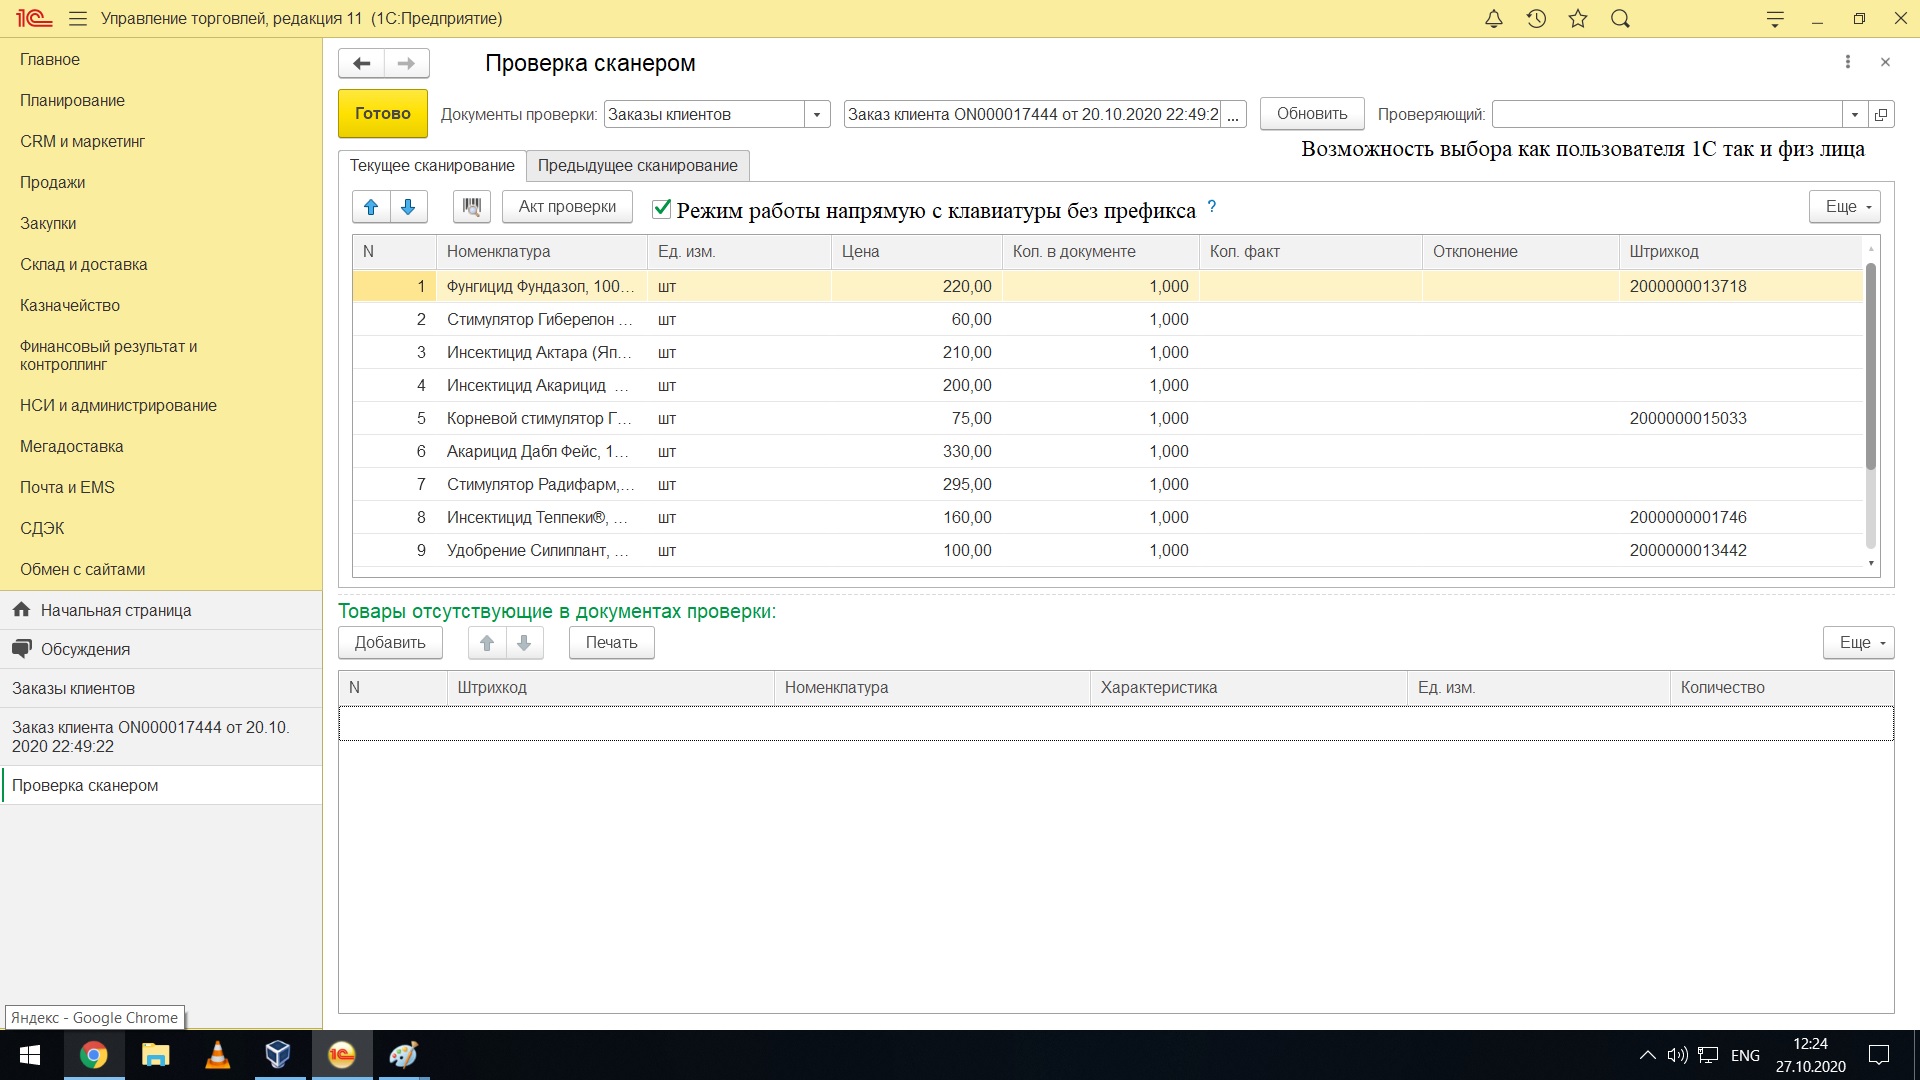Go forward with the right arrow
The width and height of the screenshot is (1920, 1080).
(x=407, y=63)
